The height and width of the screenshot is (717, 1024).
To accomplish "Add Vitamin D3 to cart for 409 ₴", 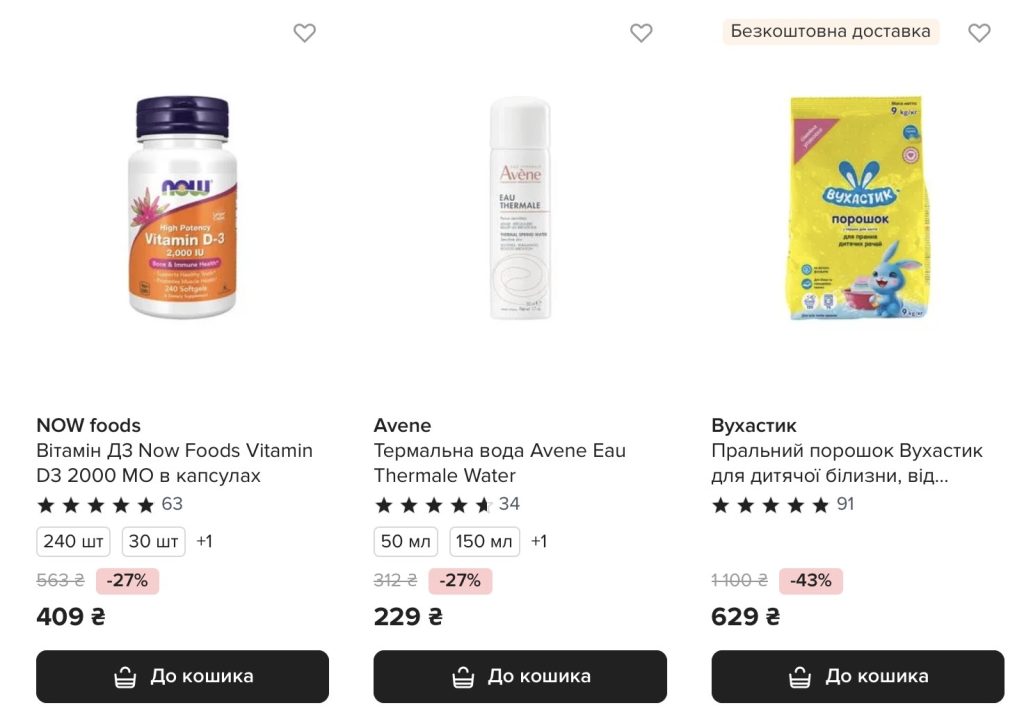I will coord(182,677).
